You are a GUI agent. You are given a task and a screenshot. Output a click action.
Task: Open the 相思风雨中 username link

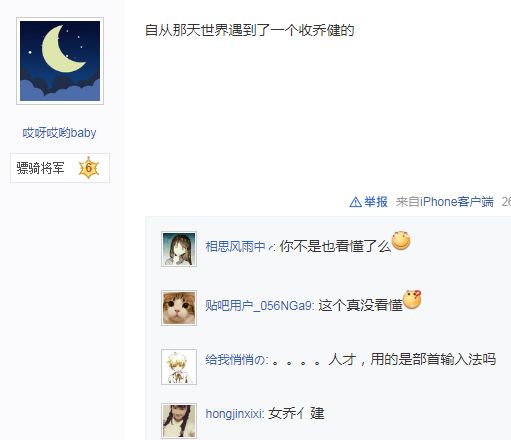235,247
